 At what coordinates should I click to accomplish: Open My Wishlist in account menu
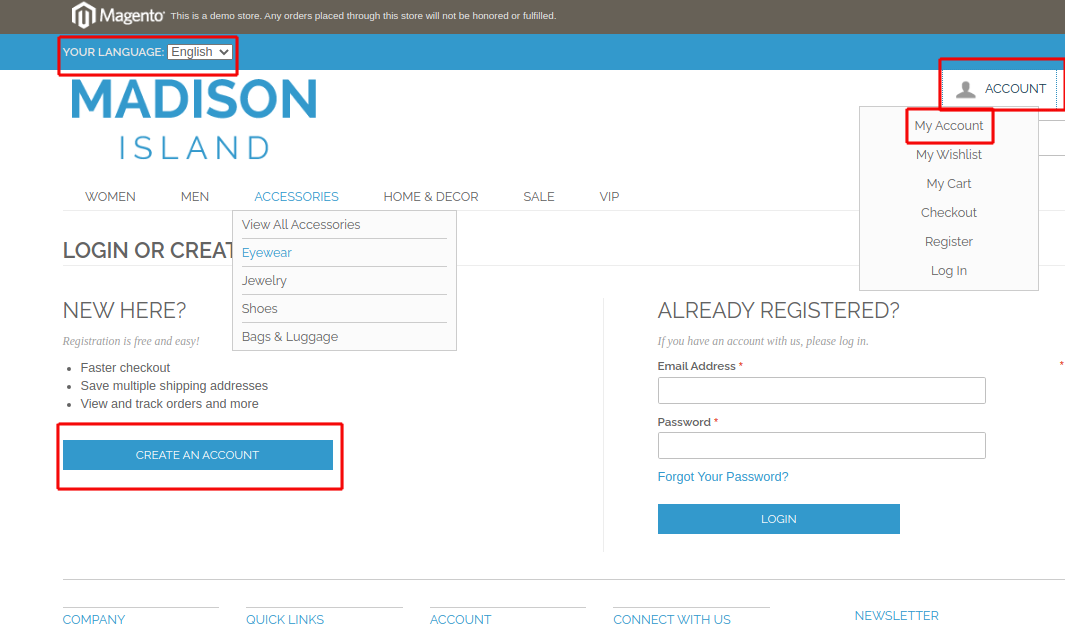click(x=948, y=155)
